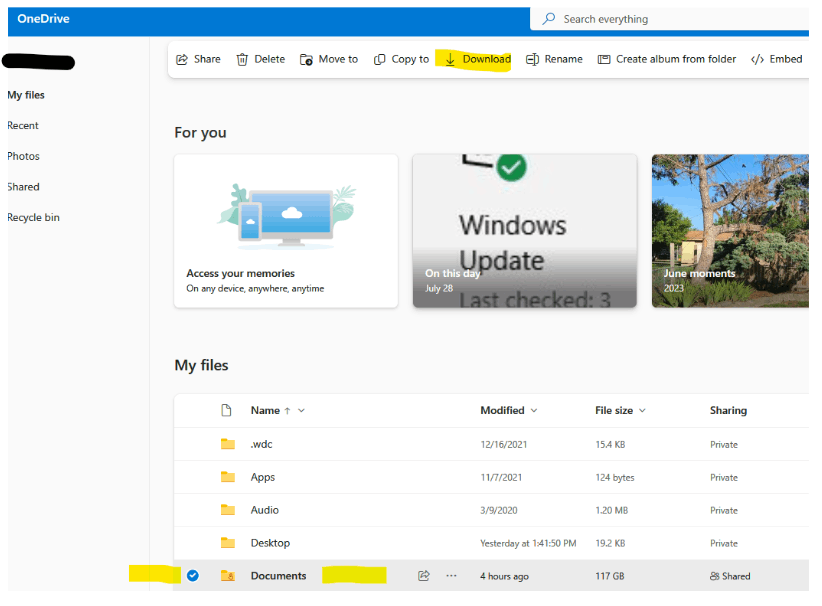
Task: Click the 124 bytes file size
Action: 615,478
